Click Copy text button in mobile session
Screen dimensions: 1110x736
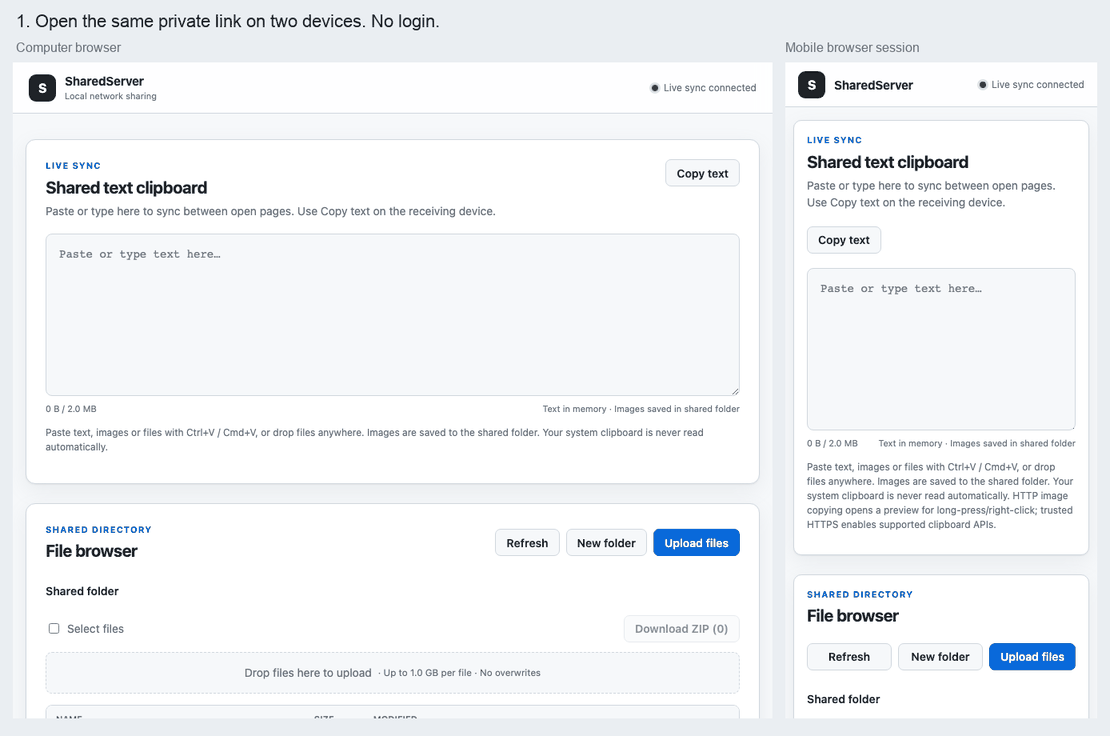point(844,240)
